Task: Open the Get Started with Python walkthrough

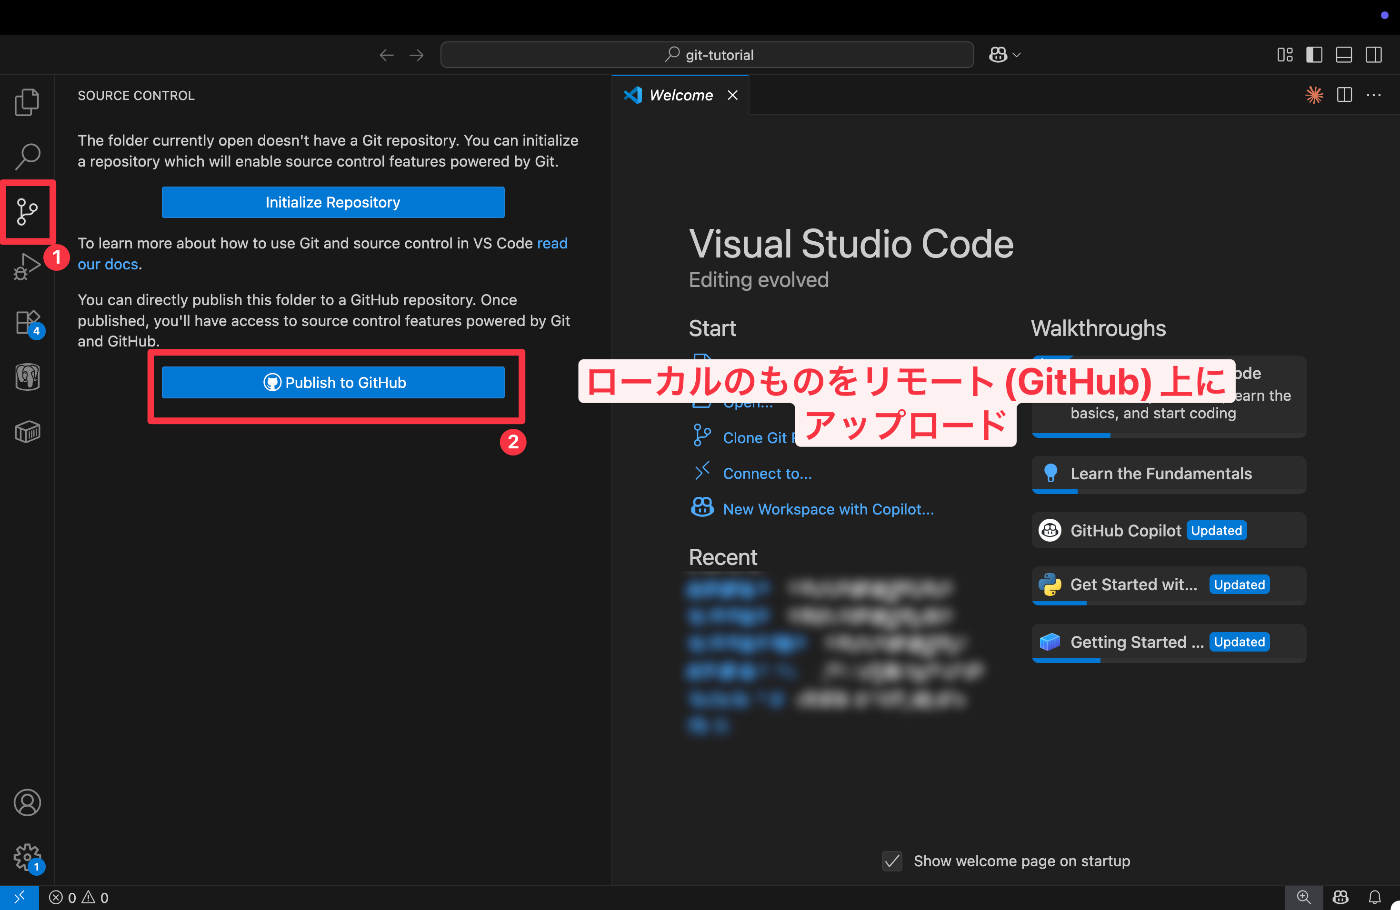Action: pos(1169,585)
